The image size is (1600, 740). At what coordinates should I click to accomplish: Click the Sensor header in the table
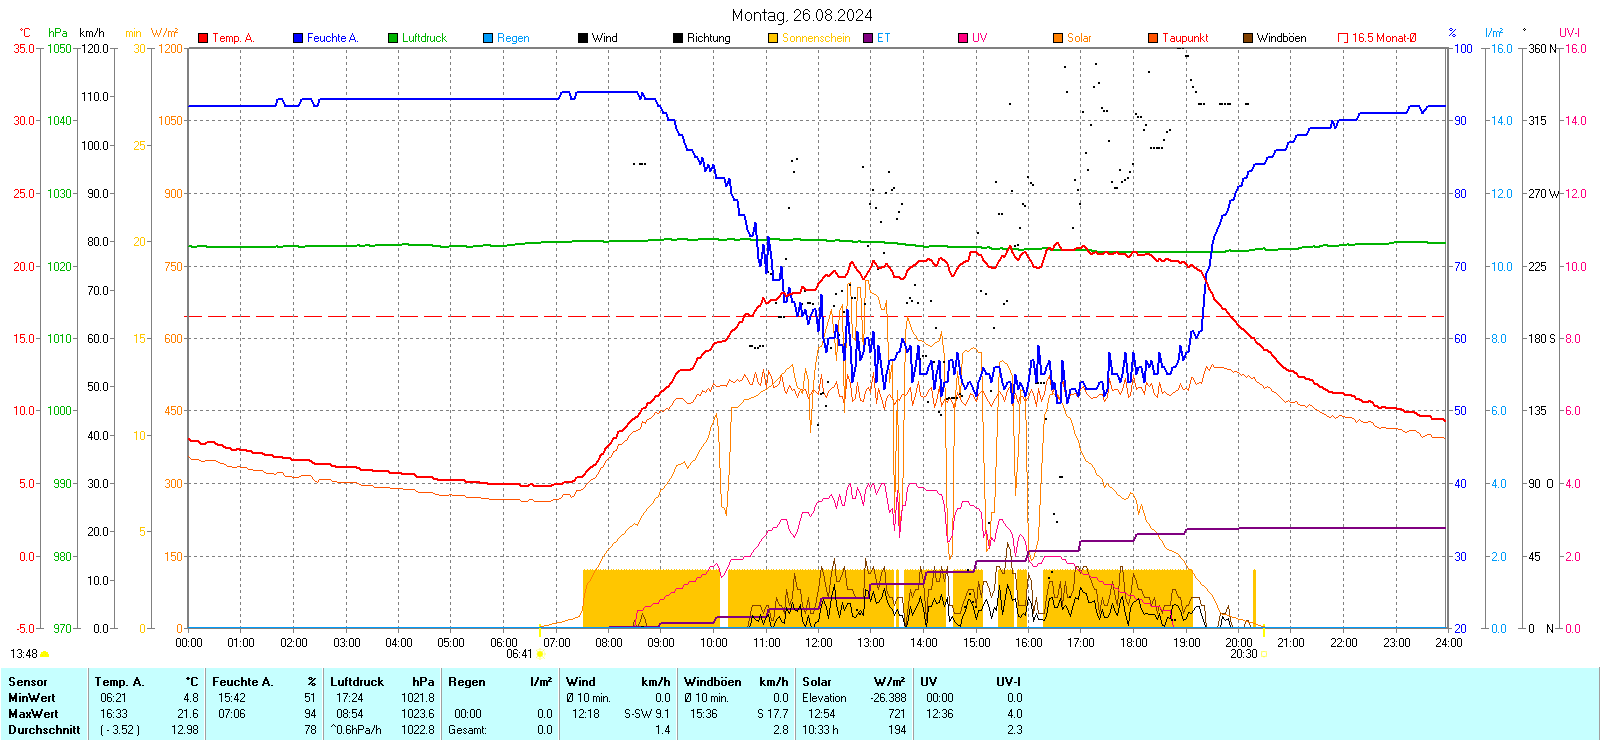[x=28, y=682]
